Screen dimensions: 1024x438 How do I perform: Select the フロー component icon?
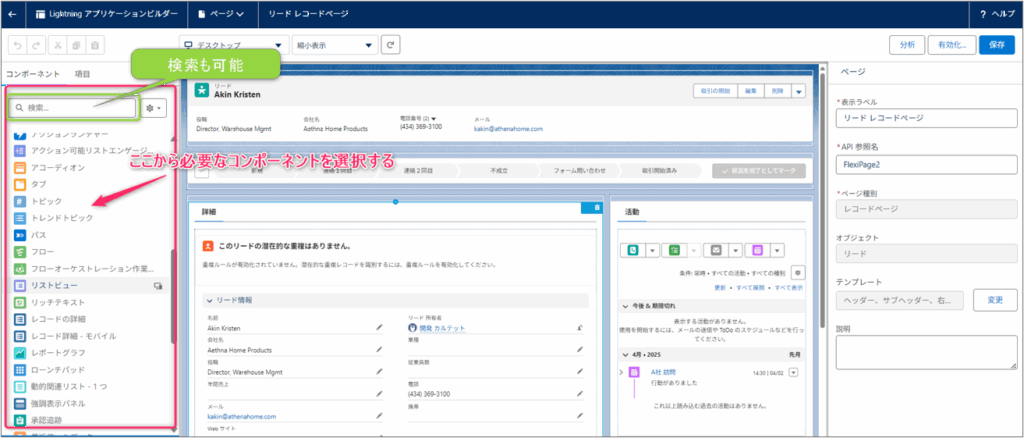tap(21, 252)
